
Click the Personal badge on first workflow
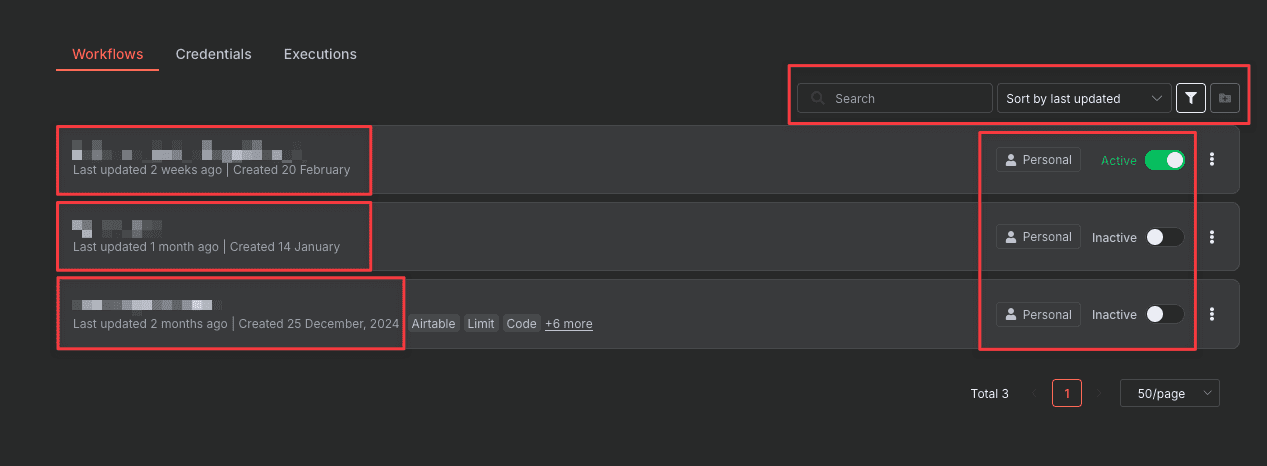click(1038, 160)
